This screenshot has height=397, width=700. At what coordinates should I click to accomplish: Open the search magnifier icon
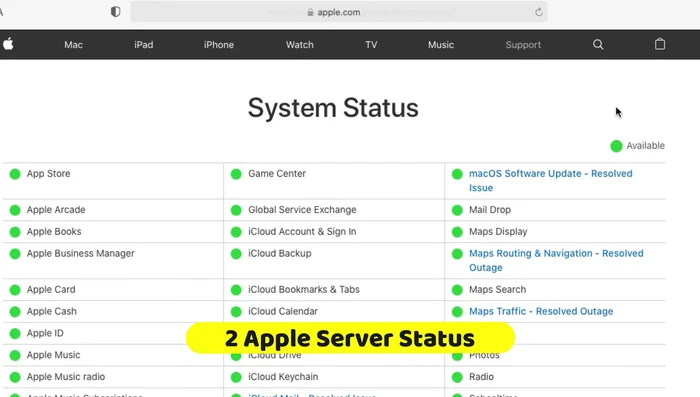click(598, 44)
